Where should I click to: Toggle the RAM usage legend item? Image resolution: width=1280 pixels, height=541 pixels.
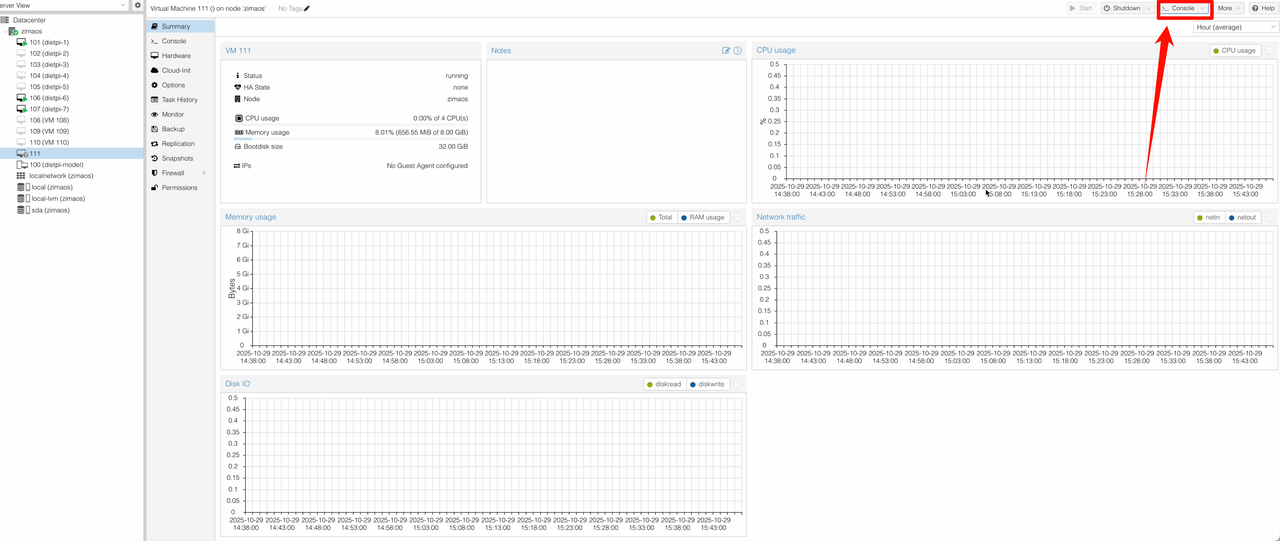701,217
